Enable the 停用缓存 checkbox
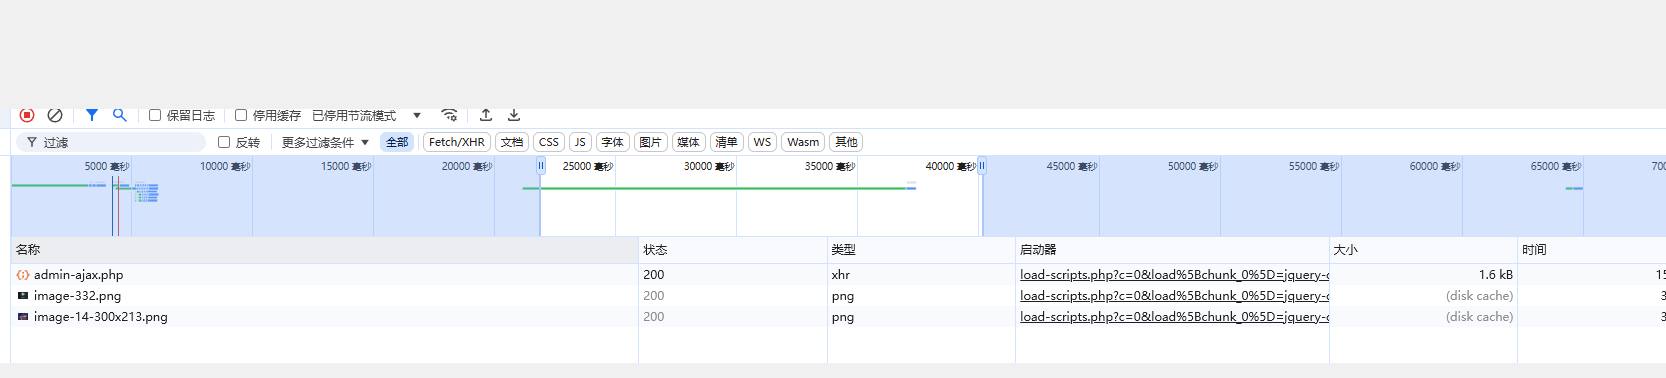The image size is (1666, 378). click(x=241, y=115)
